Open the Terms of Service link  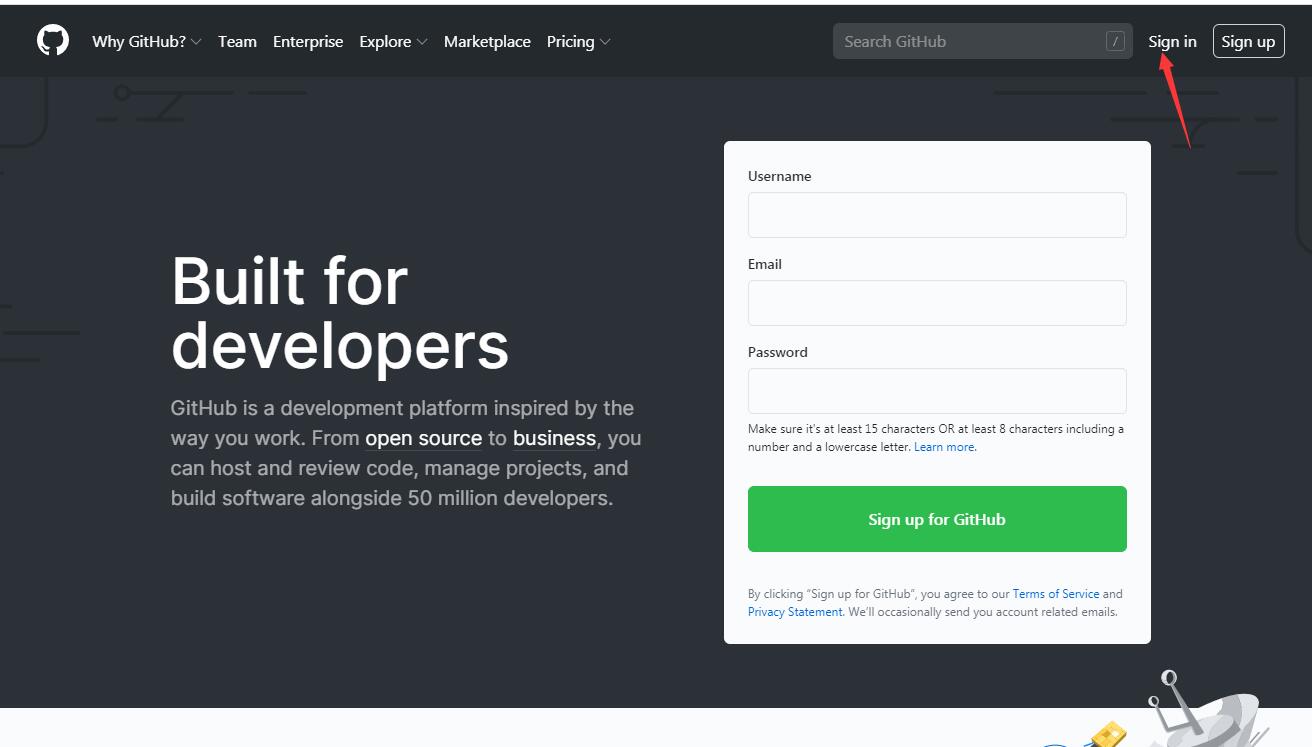(1055, 594)
